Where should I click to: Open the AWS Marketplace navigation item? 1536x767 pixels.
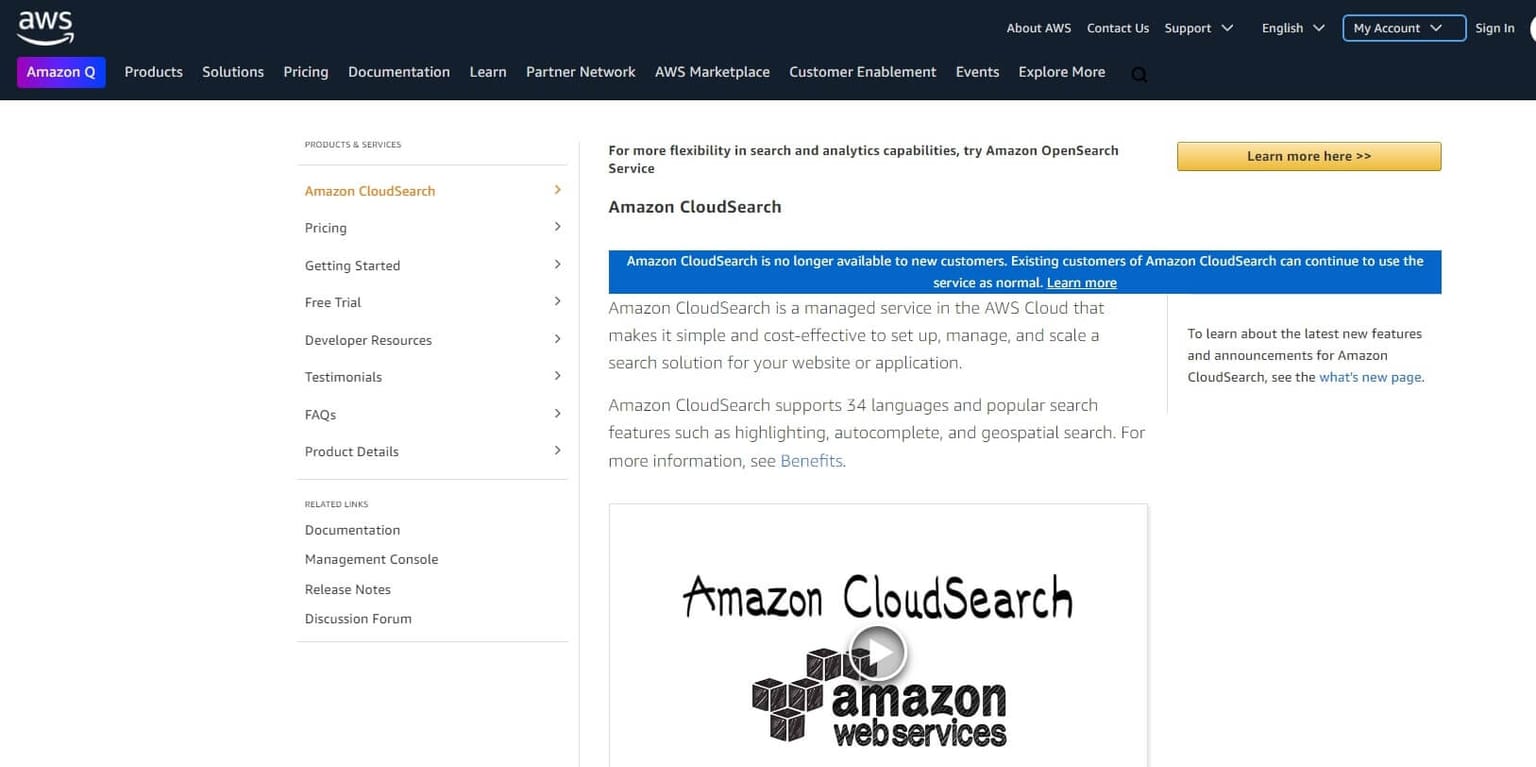click(712, 72)
